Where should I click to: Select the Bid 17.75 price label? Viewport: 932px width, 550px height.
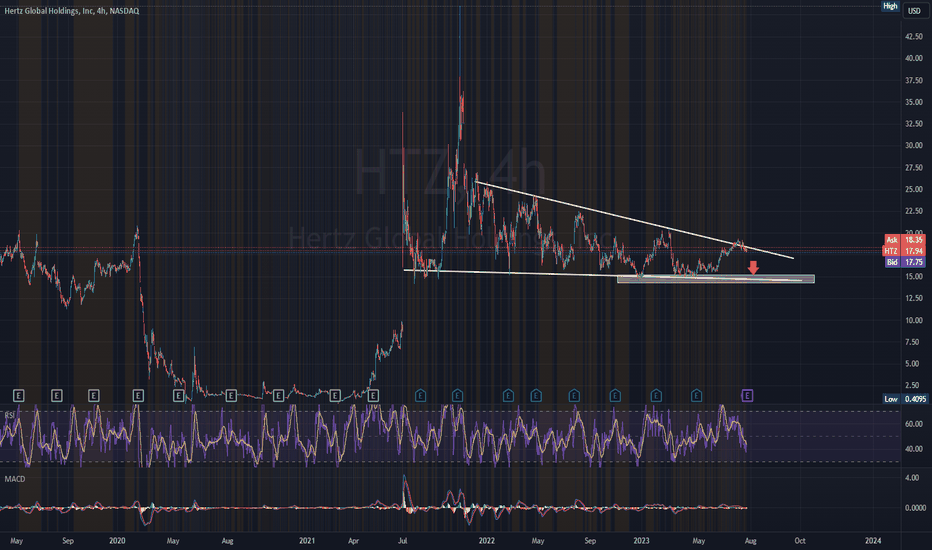(905, 262)
